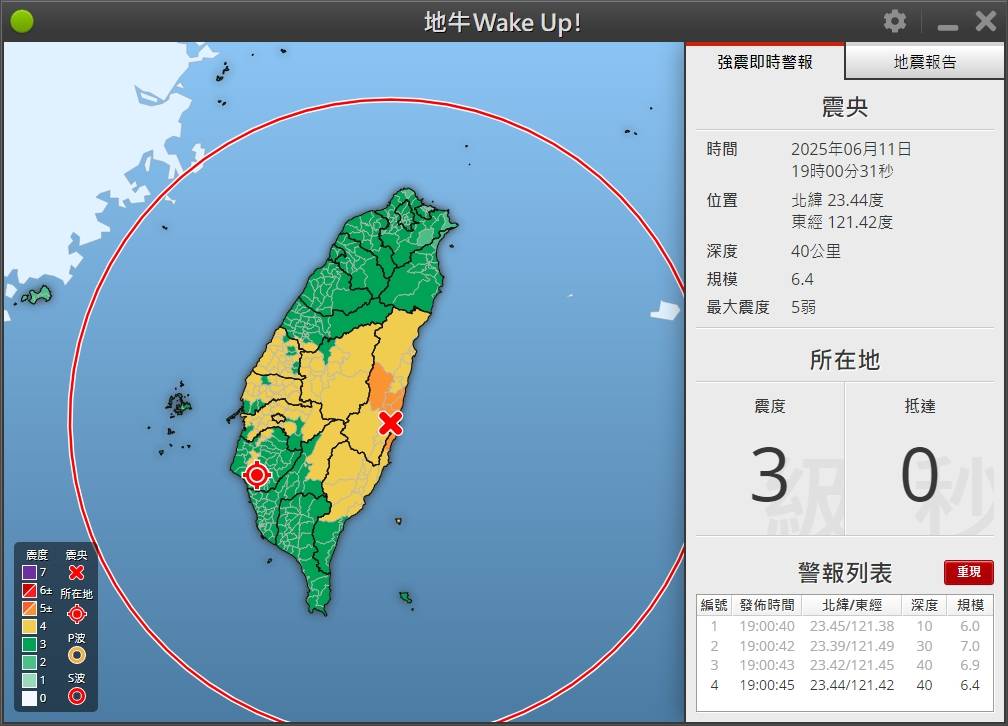Select alert row 3 issued at 19:00:43
Image resolution: width=1008 pixels, height=726 pixels.
[845, 665]
